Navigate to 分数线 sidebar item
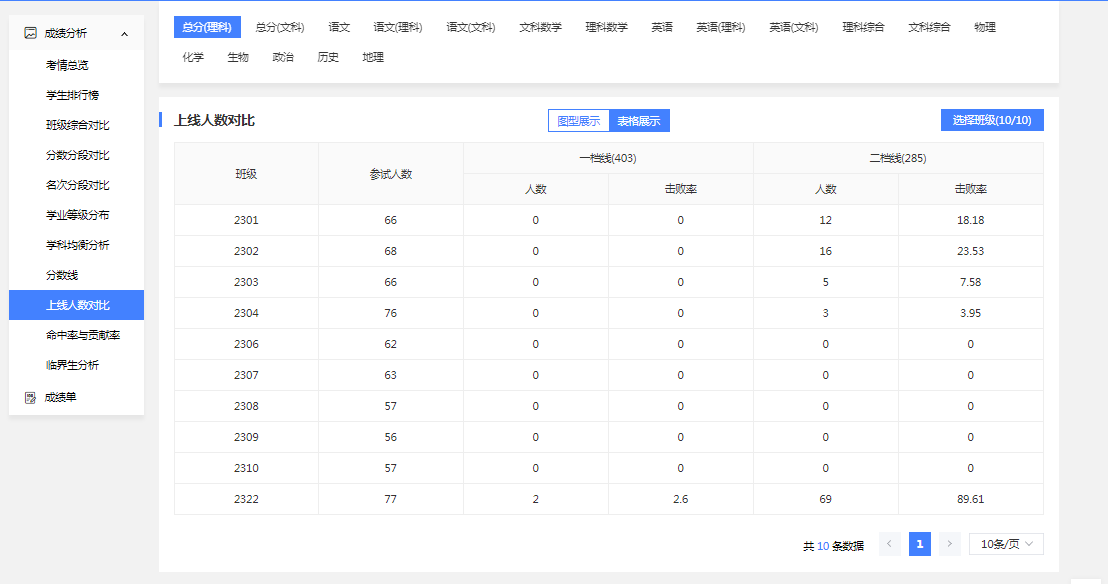1108x584 pixels. (62, 275)
